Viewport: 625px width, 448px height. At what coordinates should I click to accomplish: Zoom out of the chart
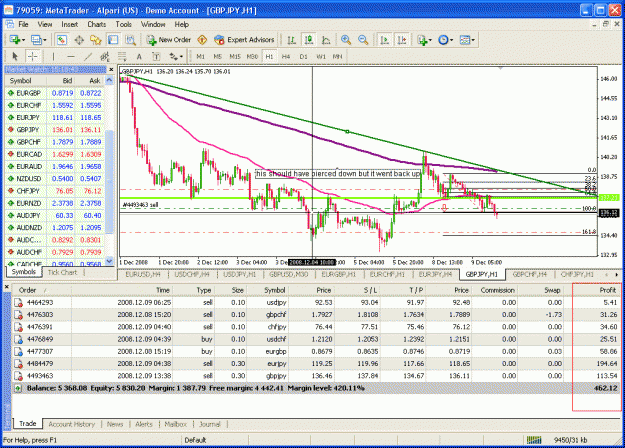pos(363,40)
